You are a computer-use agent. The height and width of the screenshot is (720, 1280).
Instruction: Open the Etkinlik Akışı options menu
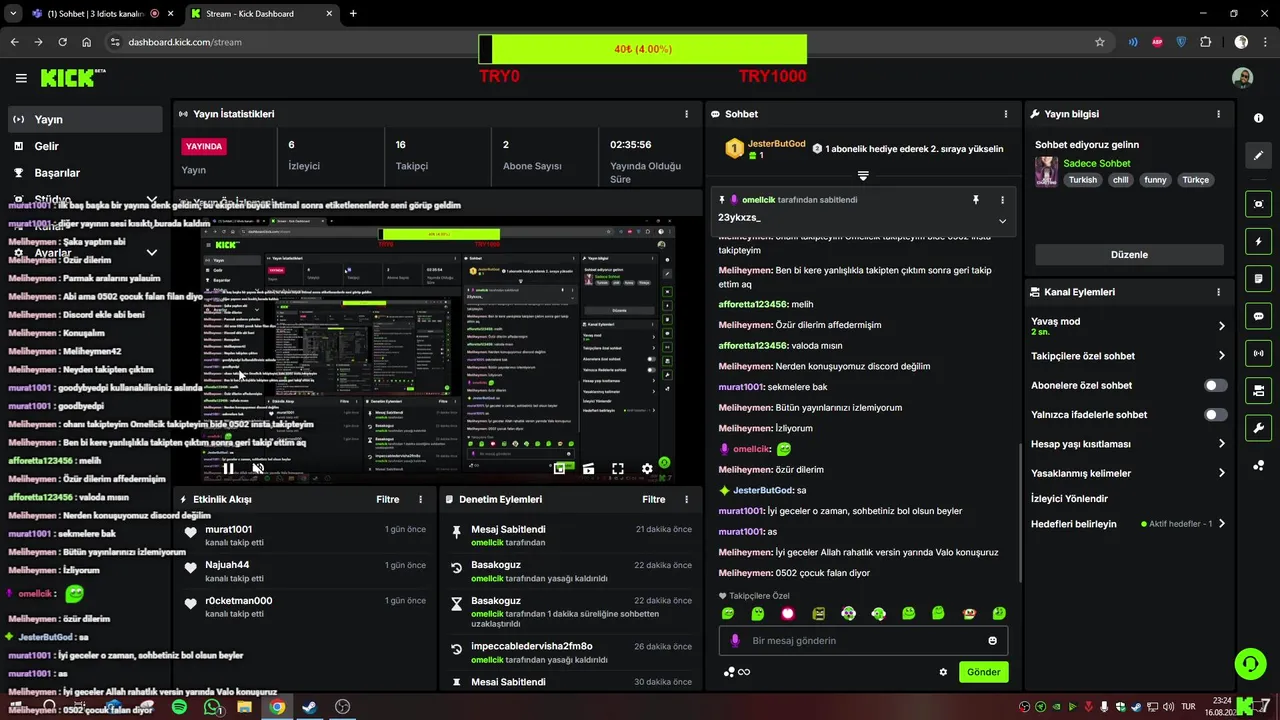pos(420,499)
